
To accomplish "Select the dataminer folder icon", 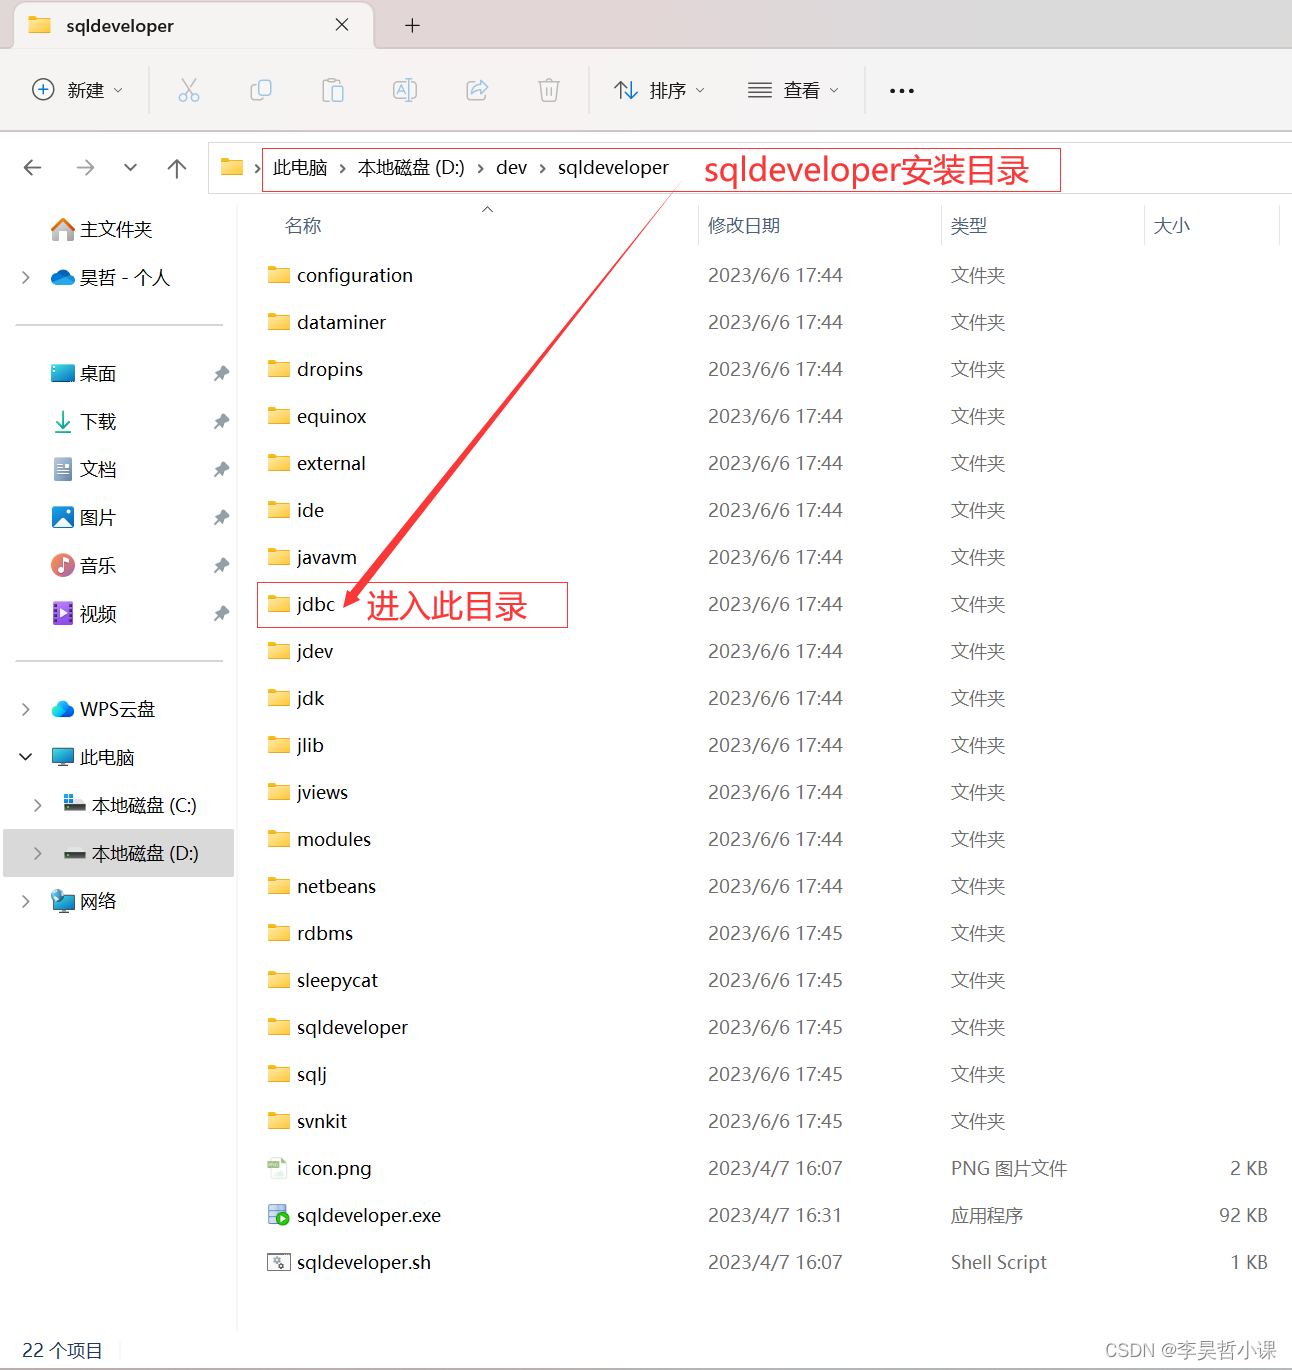I will [x=279, y=322].
